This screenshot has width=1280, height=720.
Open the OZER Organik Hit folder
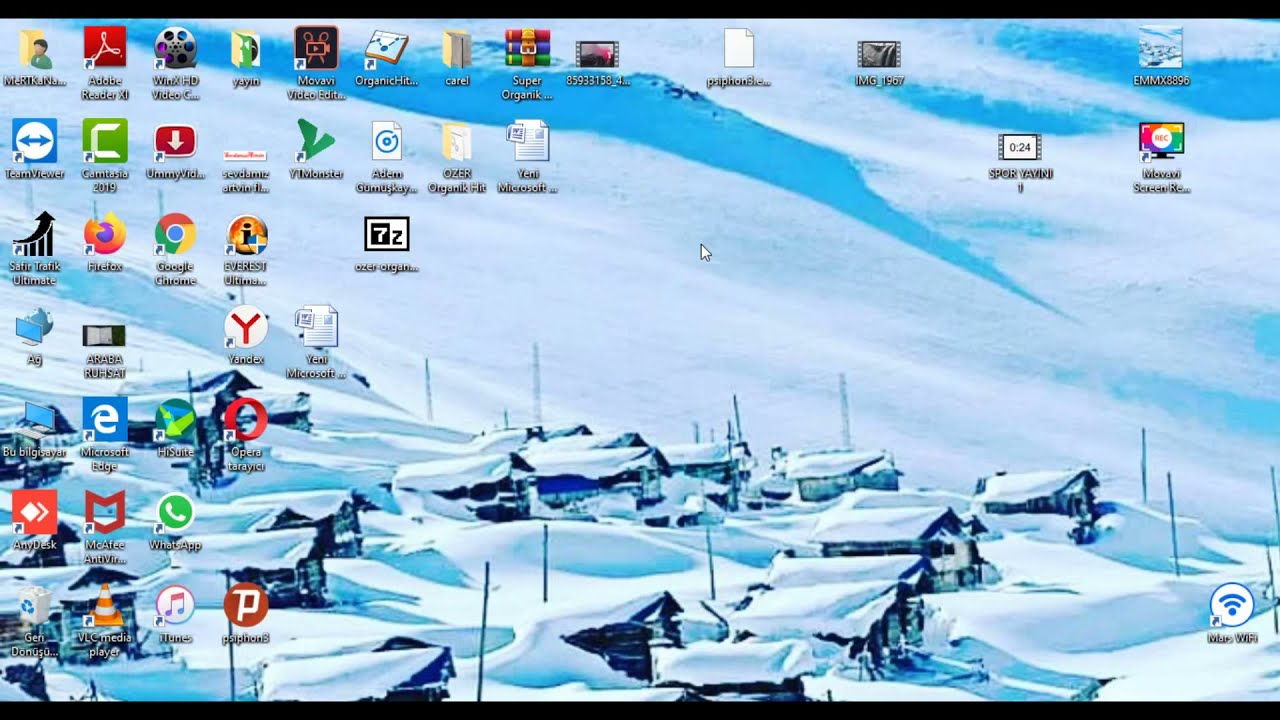tap(457, 141)
